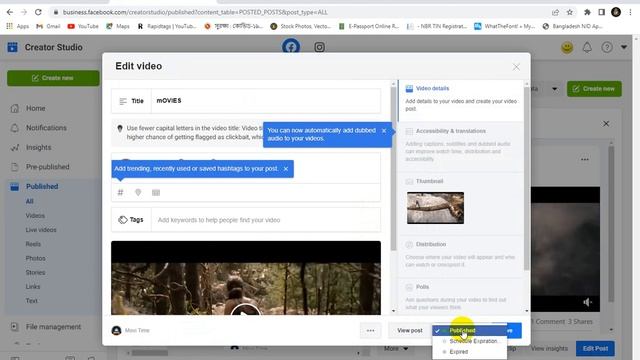The width and height of the screenshot is (640, 360).
Task: Click the Title input field
Action: pyautogui.click(x=266, y=100)
